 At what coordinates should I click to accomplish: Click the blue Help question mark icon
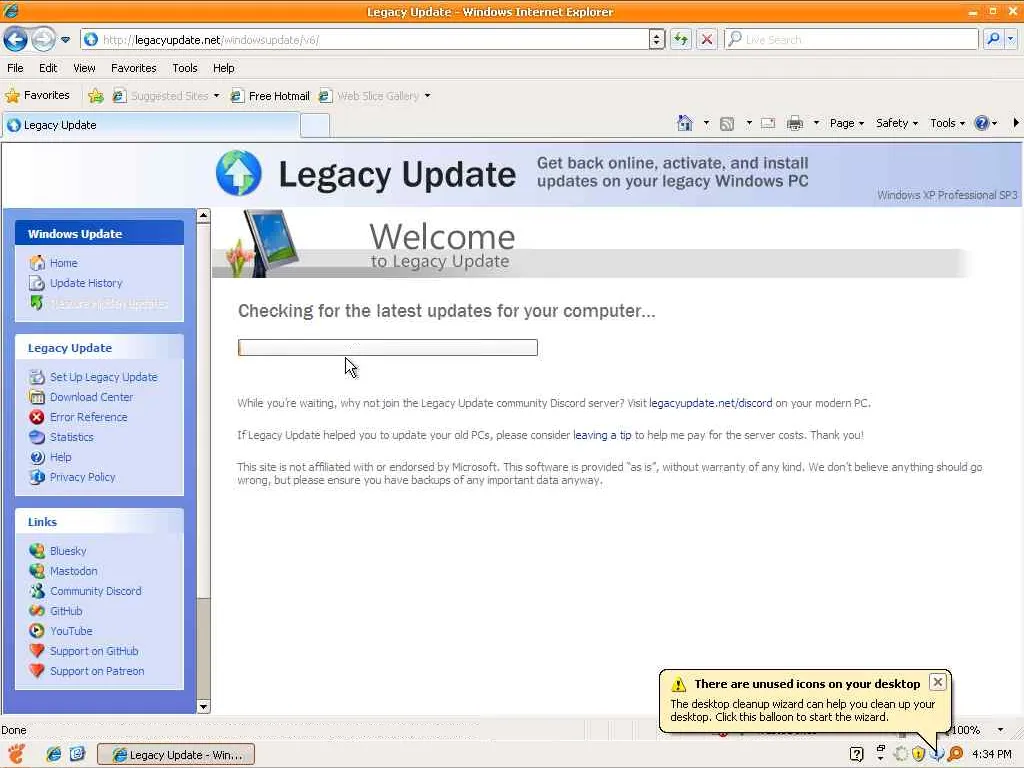[x=981, y=123]
